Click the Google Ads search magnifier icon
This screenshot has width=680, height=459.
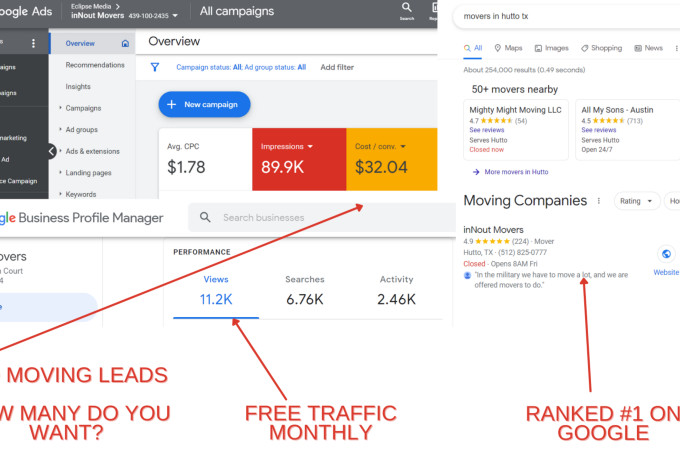coord(406,7)
